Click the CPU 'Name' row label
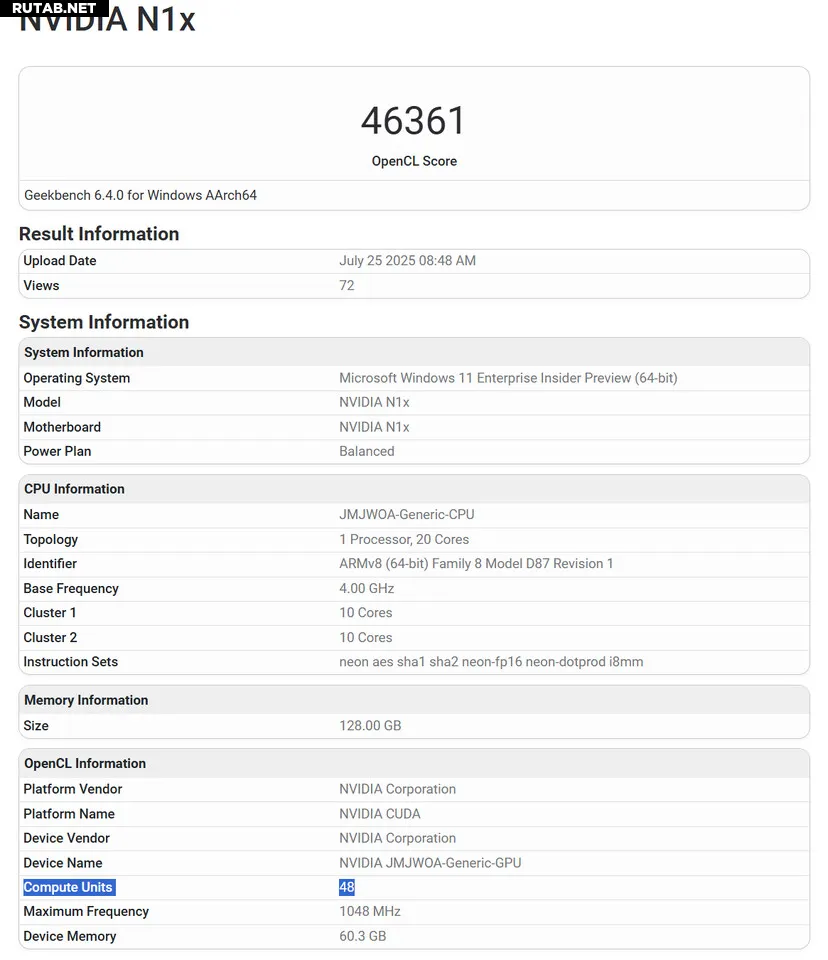Screen dimensions: 828x960 41,514
